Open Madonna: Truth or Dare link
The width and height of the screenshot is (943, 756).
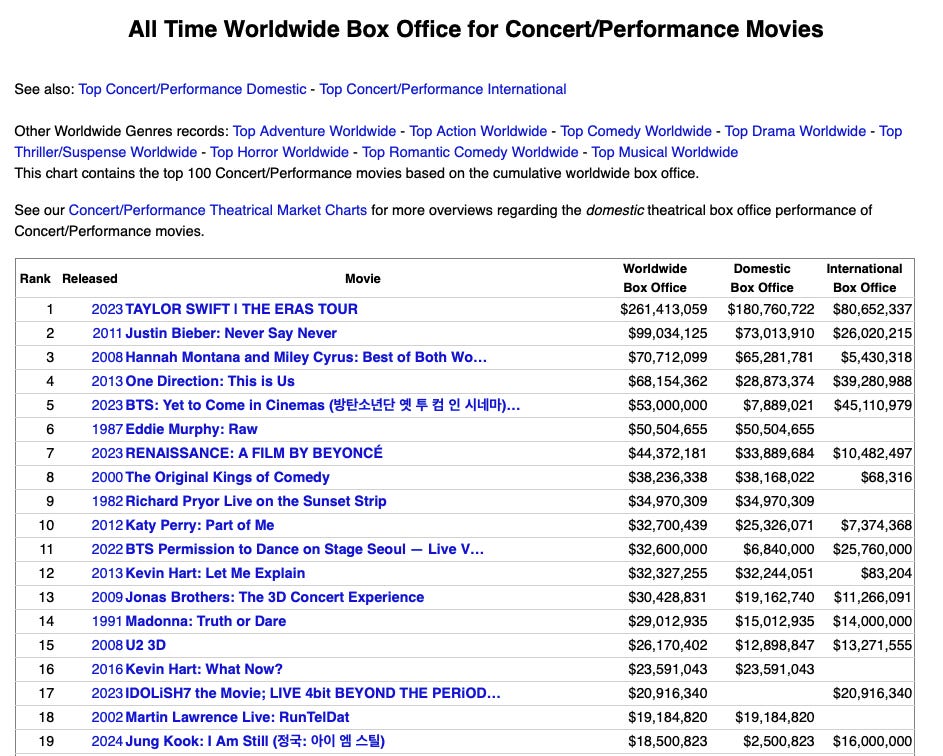tap(206, 621)
